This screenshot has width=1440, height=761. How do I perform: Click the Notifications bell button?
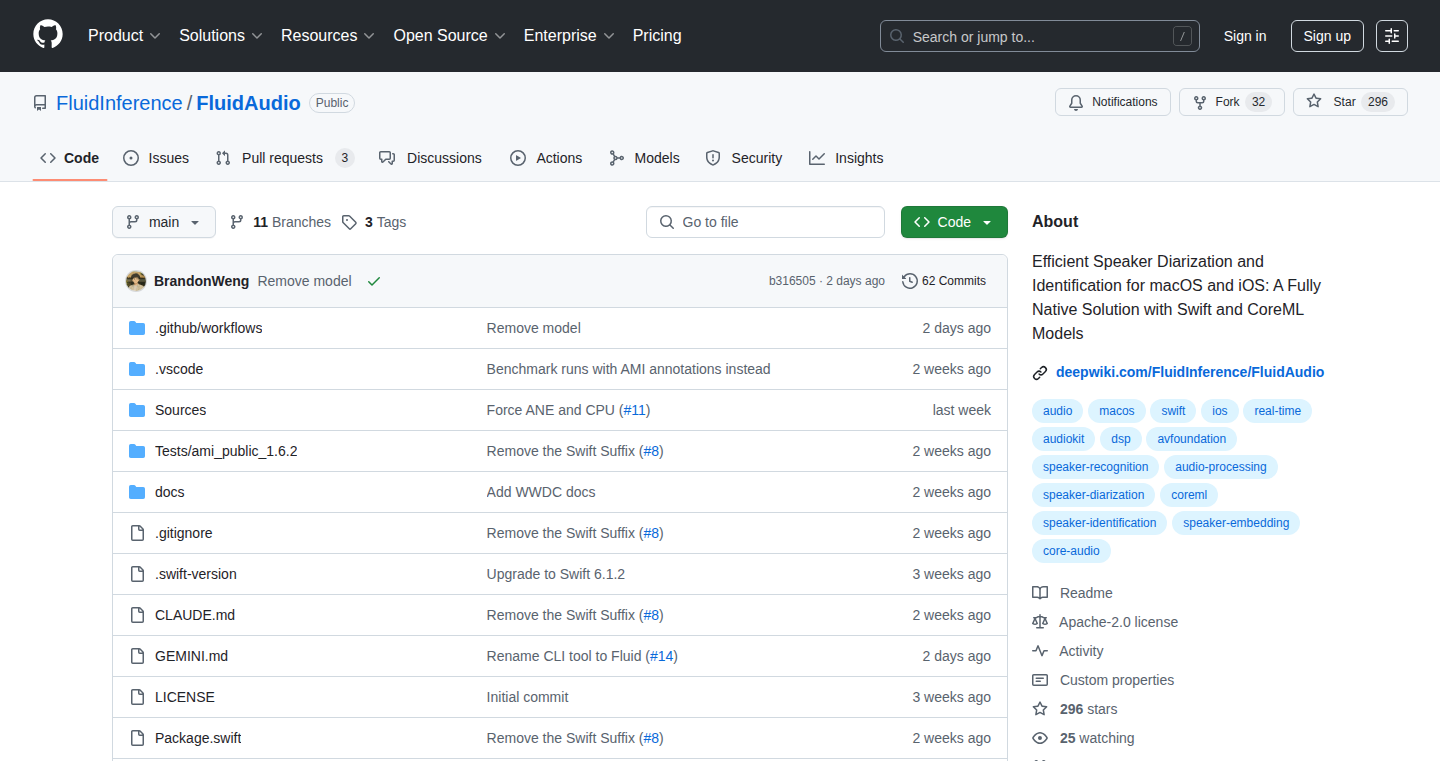tap(1113, 102)
